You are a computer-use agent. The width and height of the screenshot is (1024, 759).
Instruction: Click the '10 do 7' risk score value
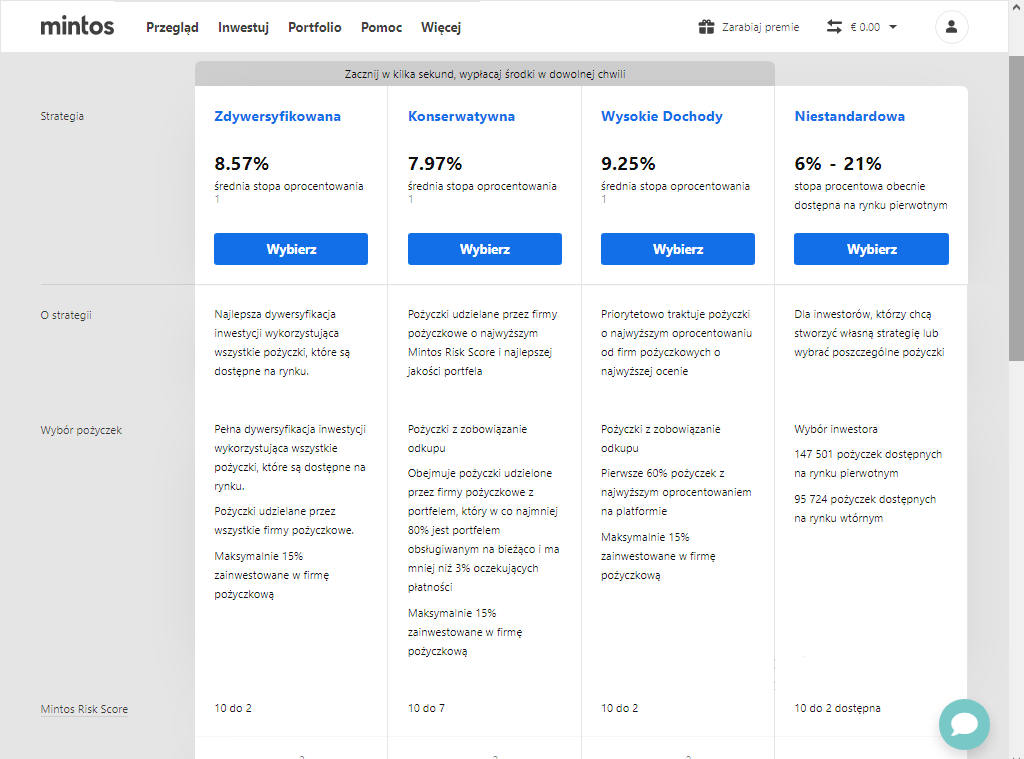tap(426, 708)
